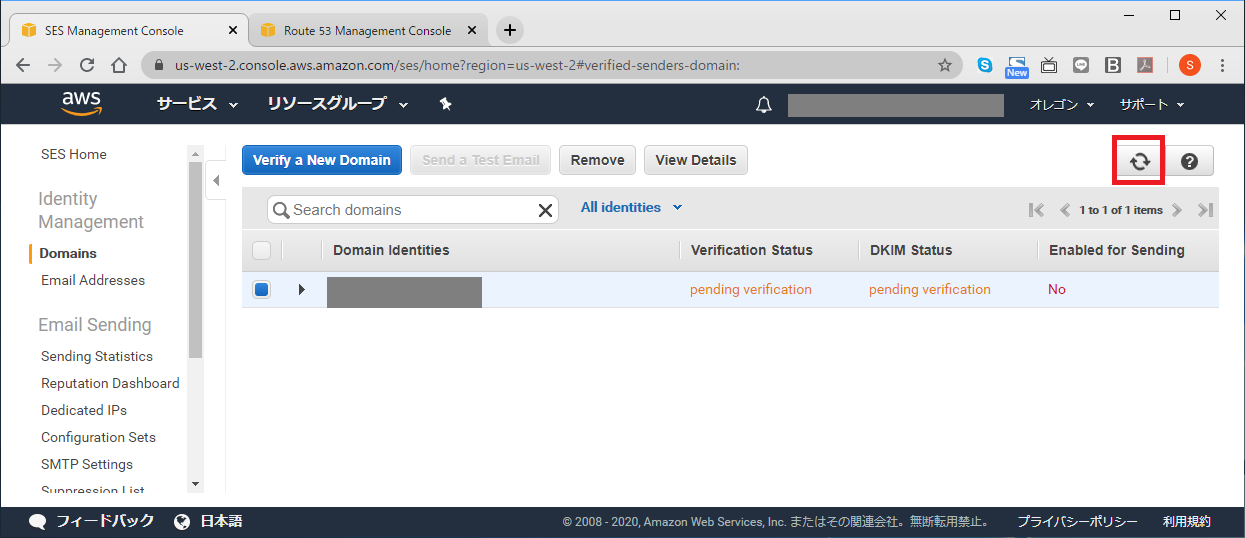Open Reputation Dashboard in sidebar
Viewport: 1245px width, 538px height.
[x=110, y=383]
